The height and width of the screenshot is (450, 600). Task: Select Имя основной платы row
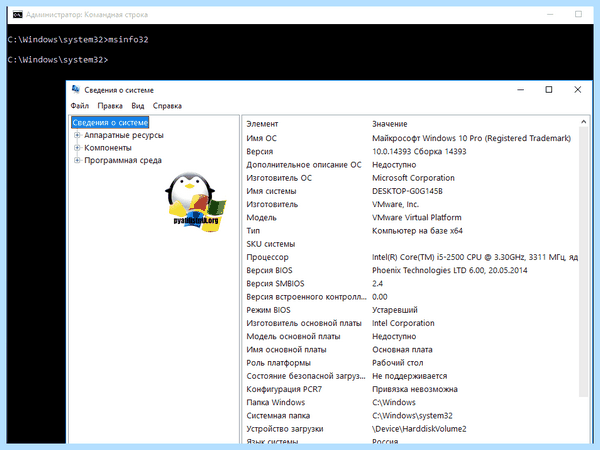(x=411, y=349)
